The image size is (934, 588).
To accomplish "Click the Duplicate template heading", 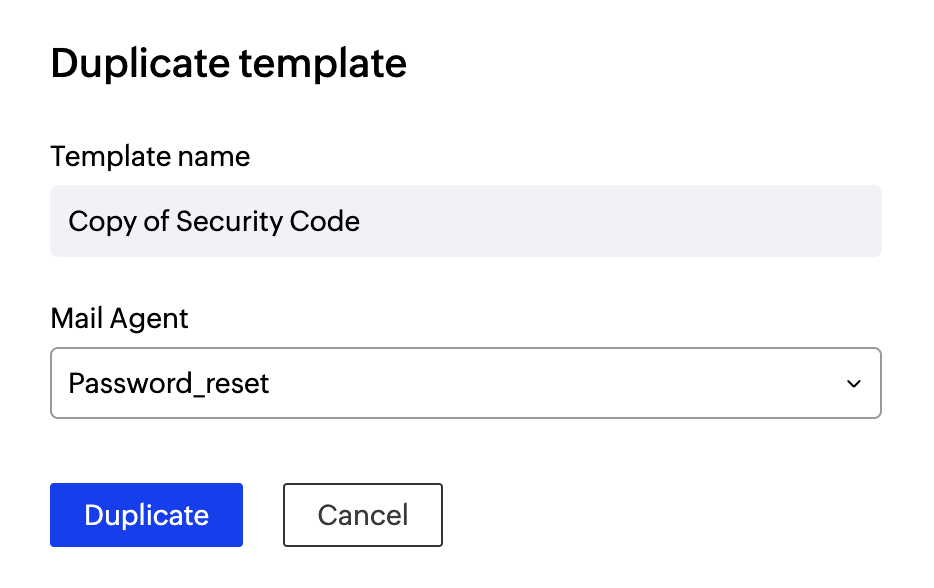I will point(228,64).
